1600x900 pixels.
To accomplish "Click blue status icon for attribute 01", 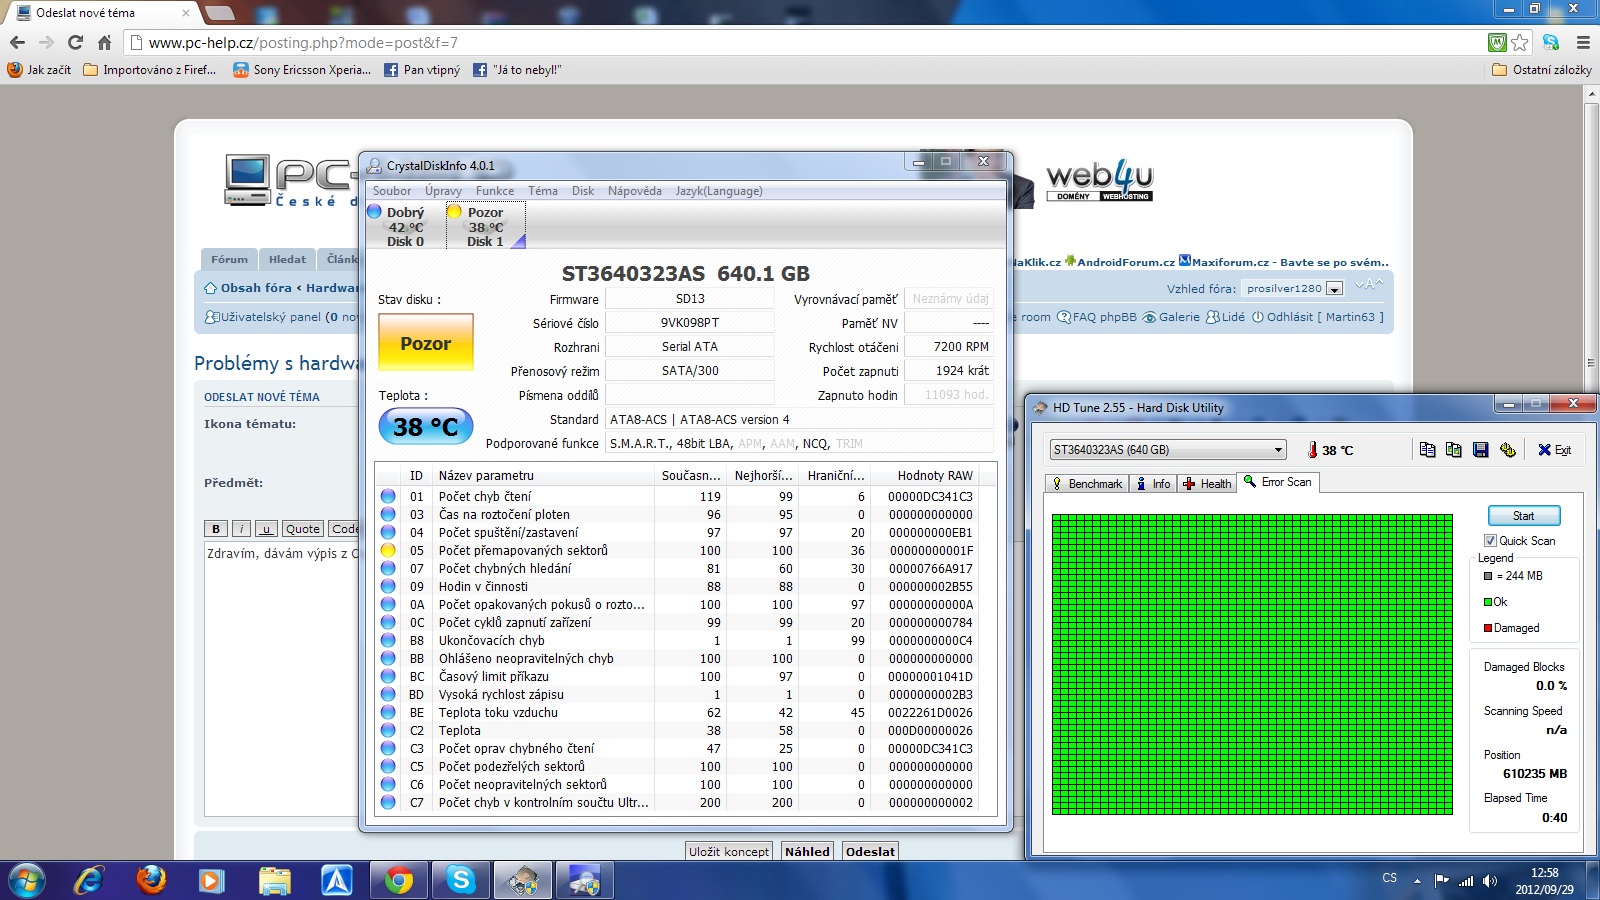I will point(388,496).
